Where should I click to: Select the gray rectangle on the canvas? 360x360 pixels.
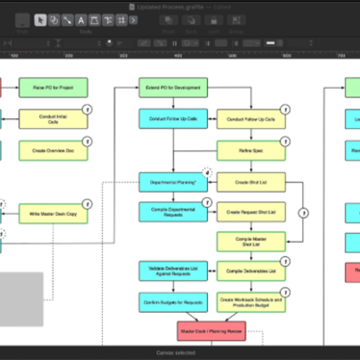point(21,299)
